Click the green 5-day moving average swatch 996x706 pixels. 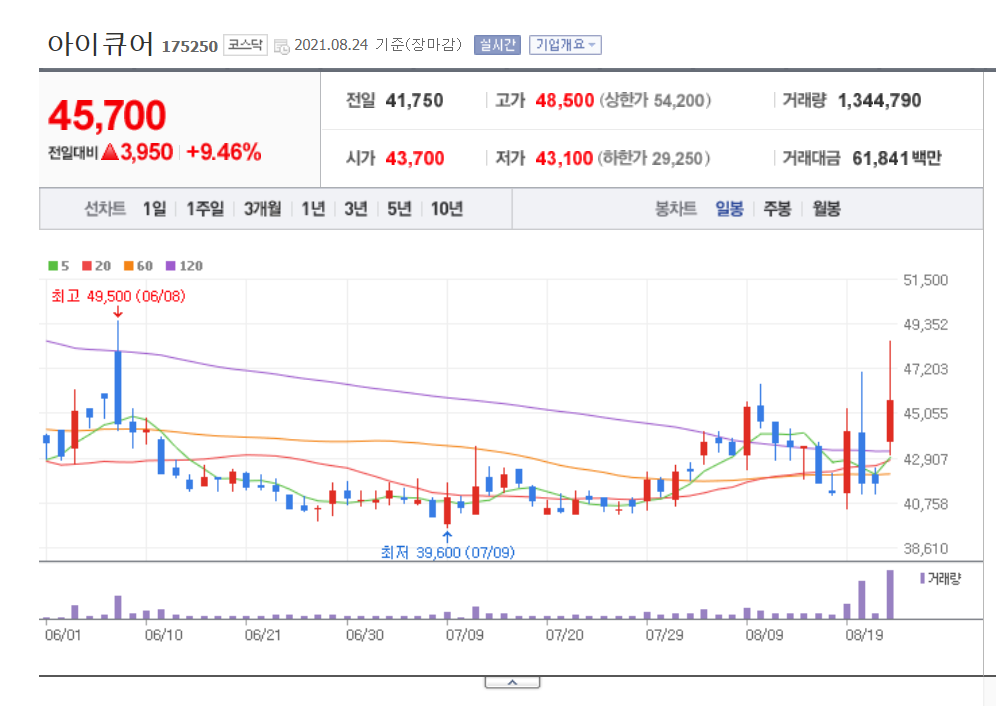53,266
